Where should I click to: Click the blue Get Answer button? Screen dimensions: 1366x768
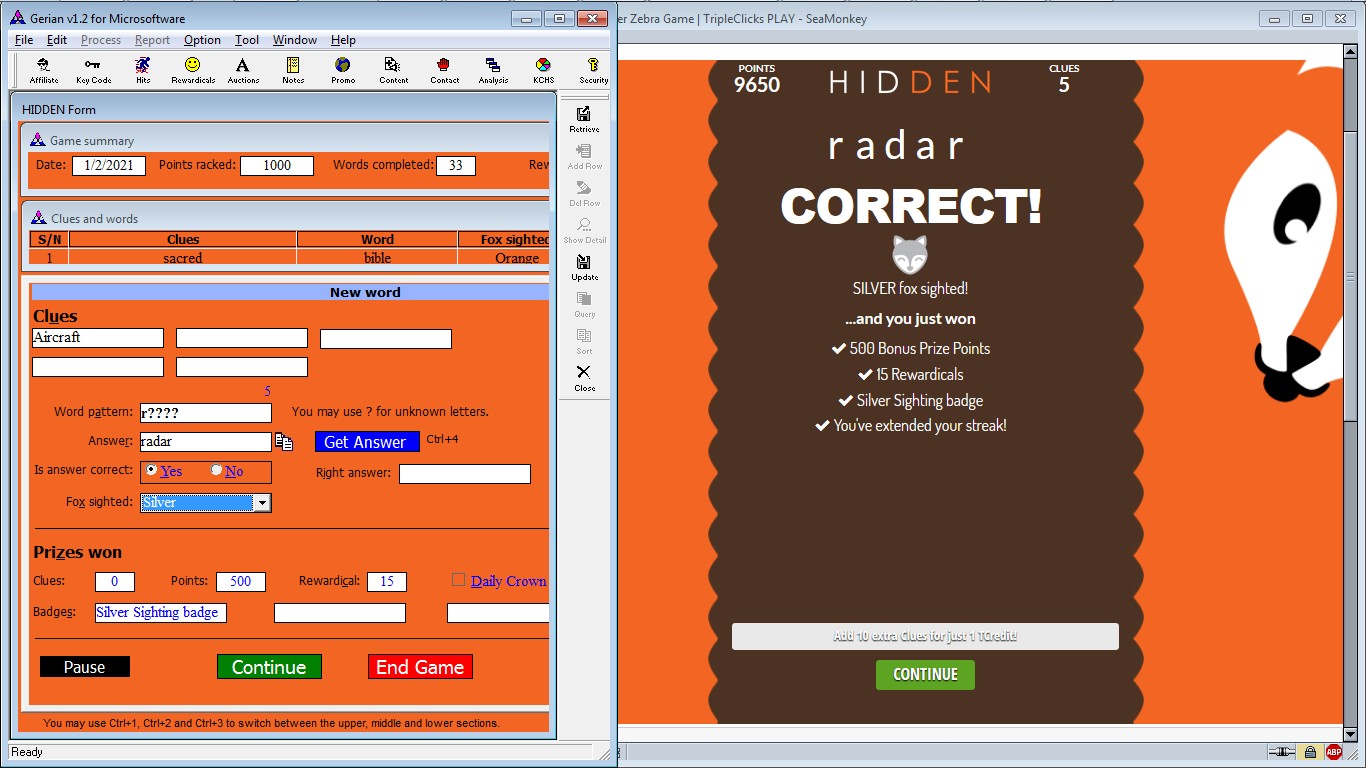(367, 442)
